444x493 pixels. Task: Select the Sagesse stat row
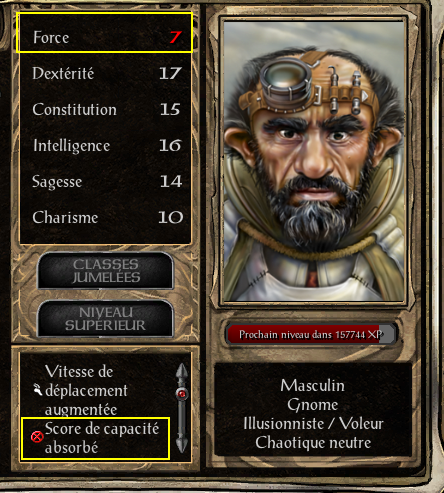click(105, 181)
